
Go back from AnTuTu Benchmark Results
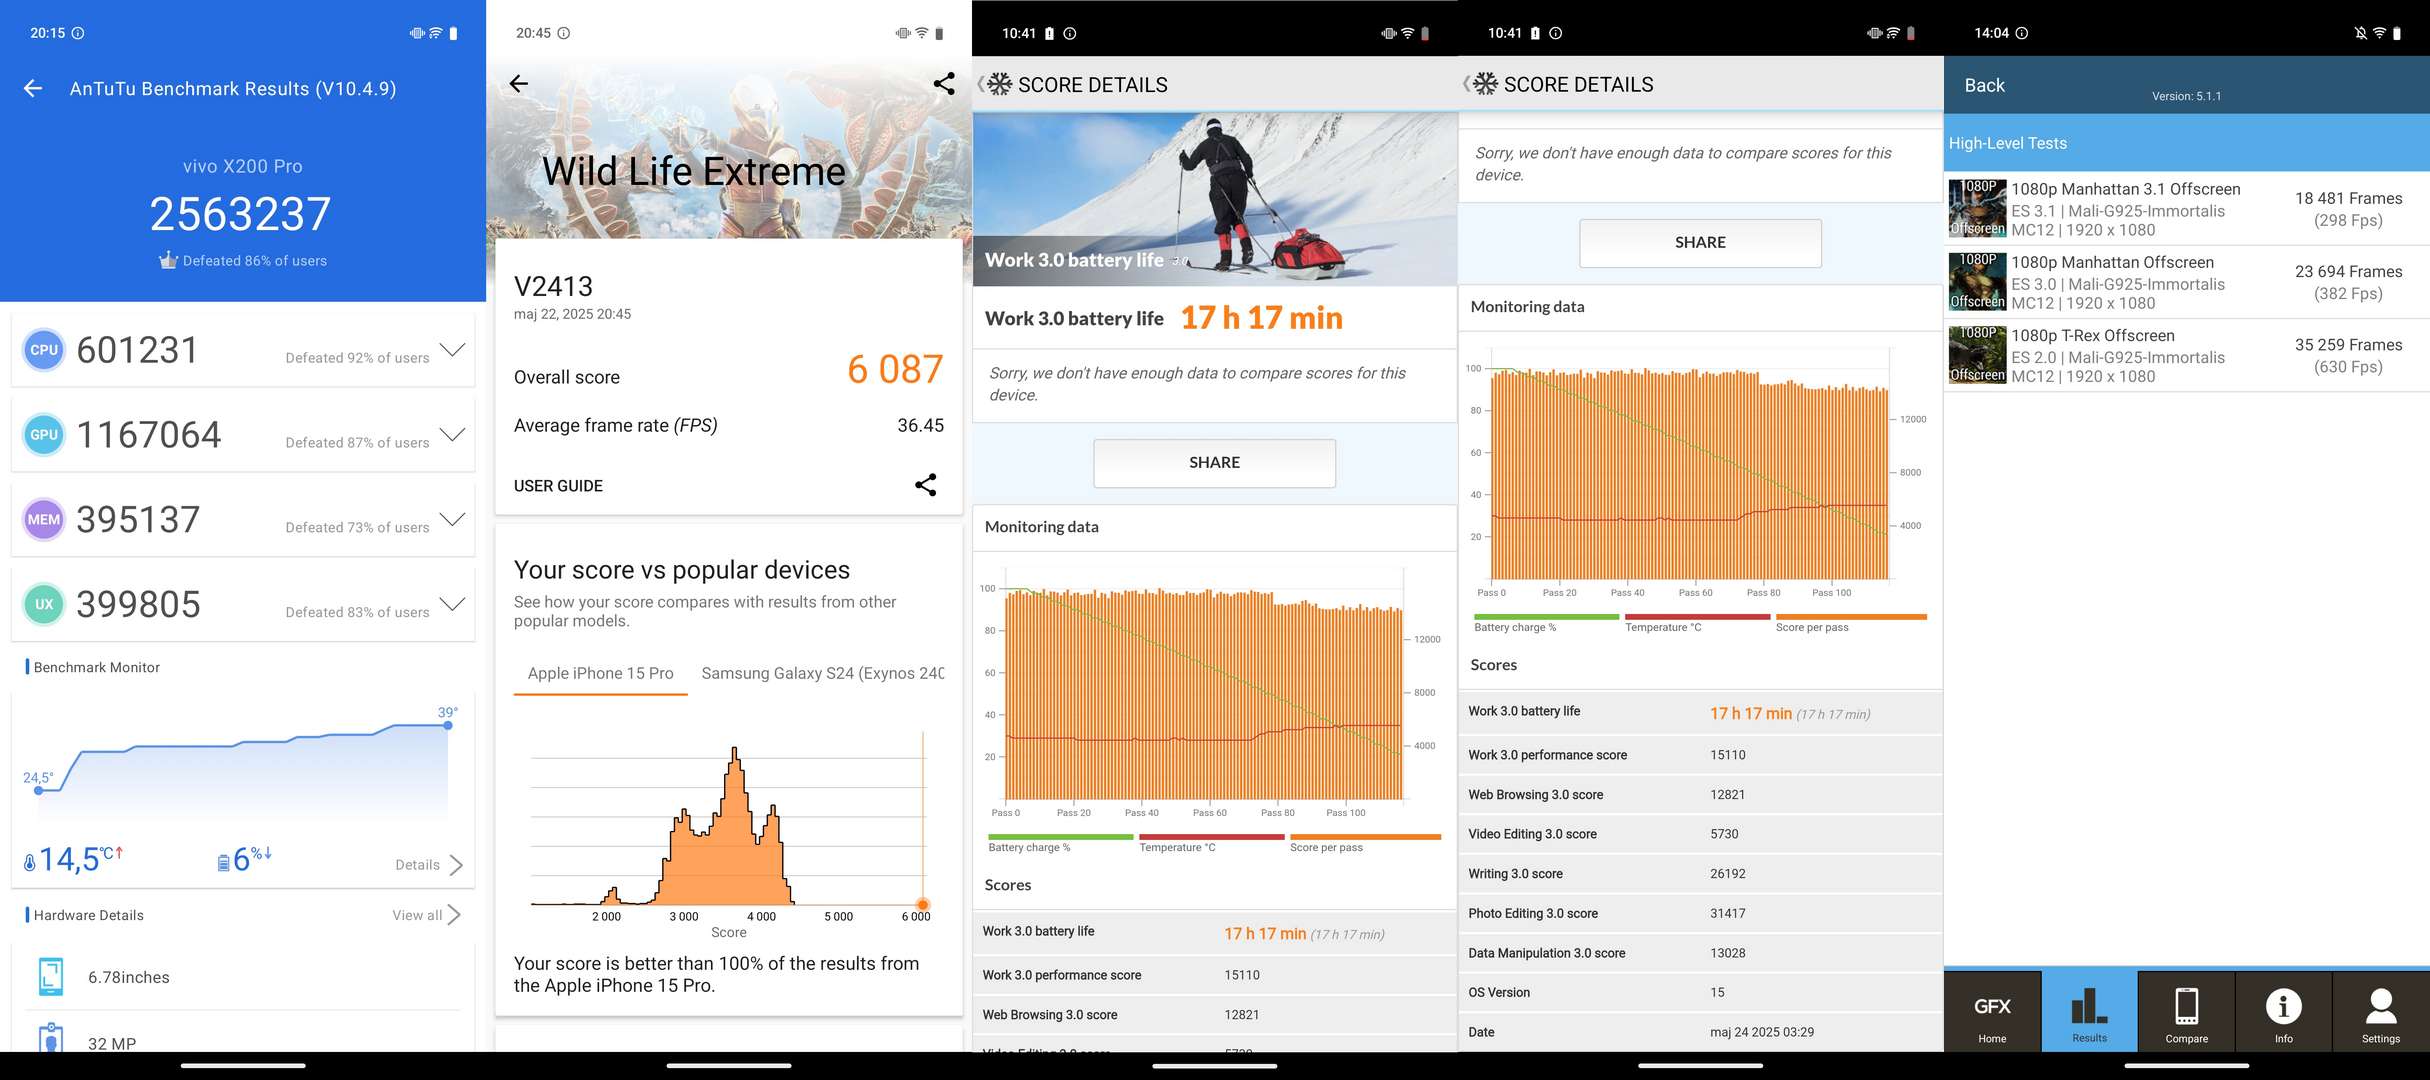pos(33,89)
